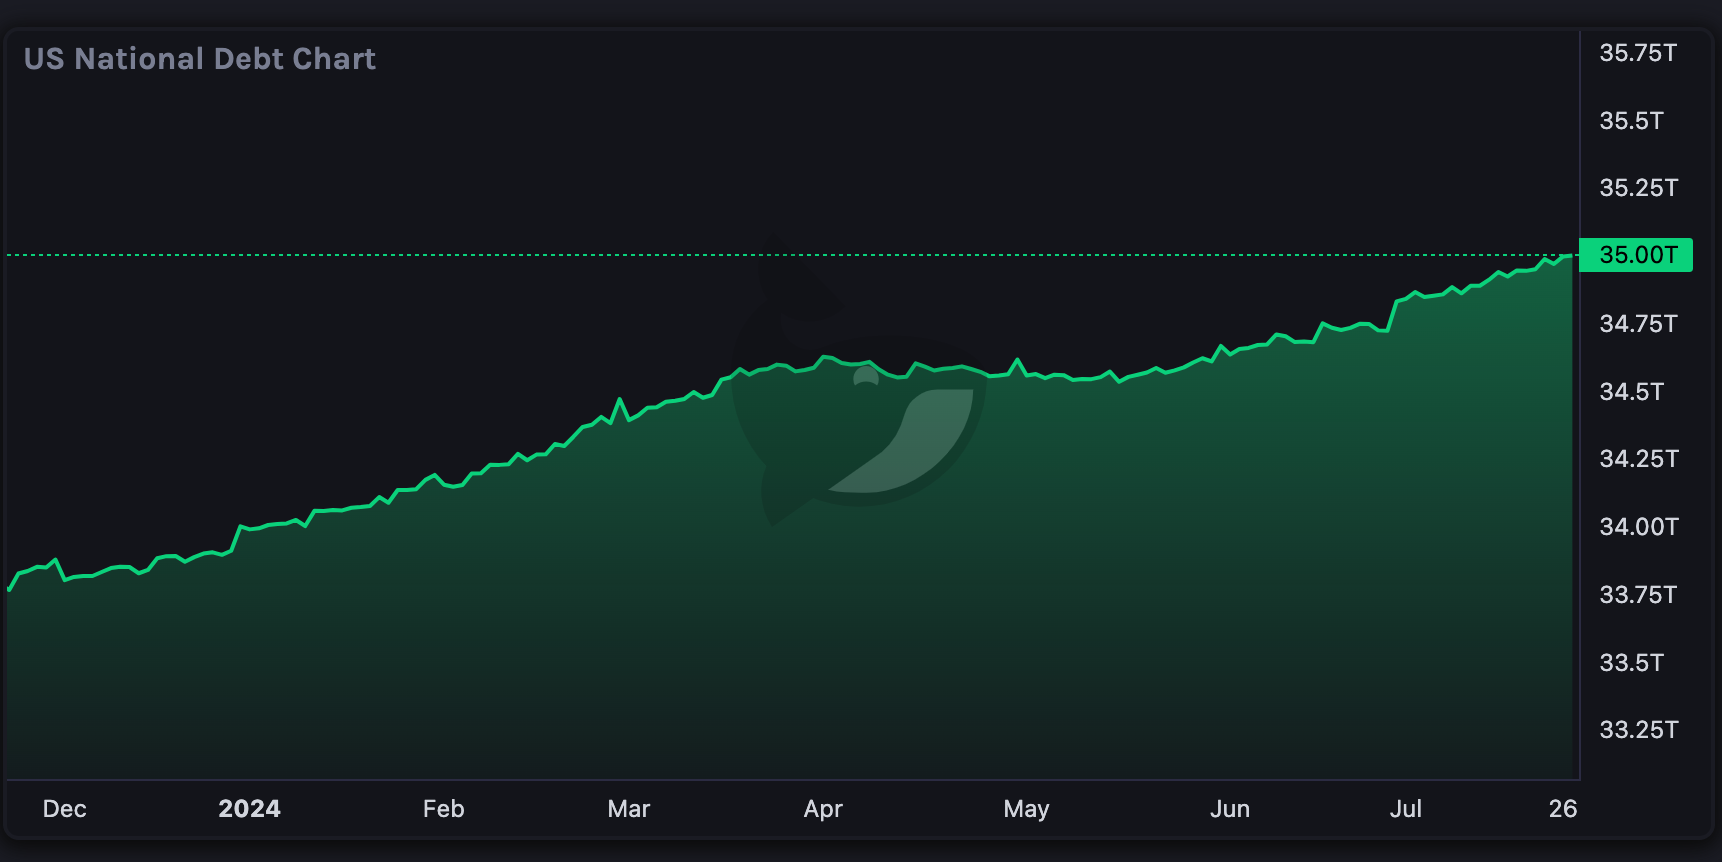Viewport: 1722px width, 862px height.
Task: Click the 33.25T price axis label
Action: pos(1638,730)
